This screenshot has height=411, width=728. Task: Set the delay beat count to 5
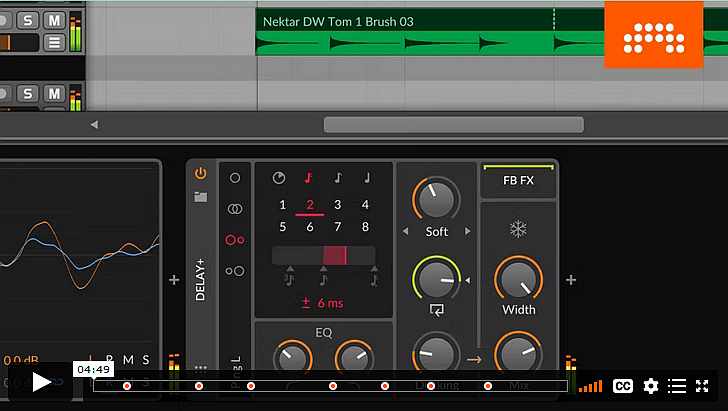[282, 227]
